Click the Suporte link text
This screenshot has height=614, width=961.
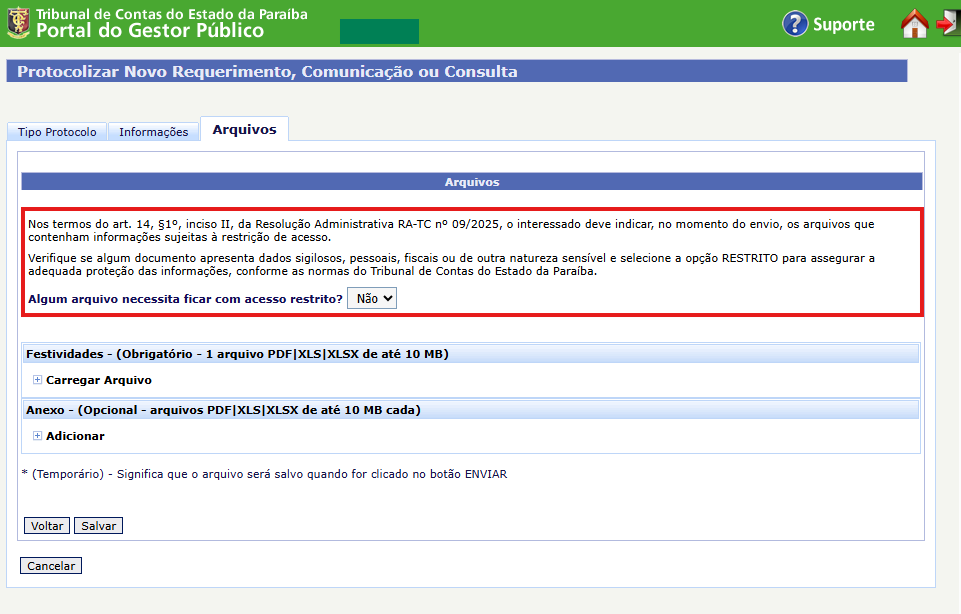pos(843,25)
